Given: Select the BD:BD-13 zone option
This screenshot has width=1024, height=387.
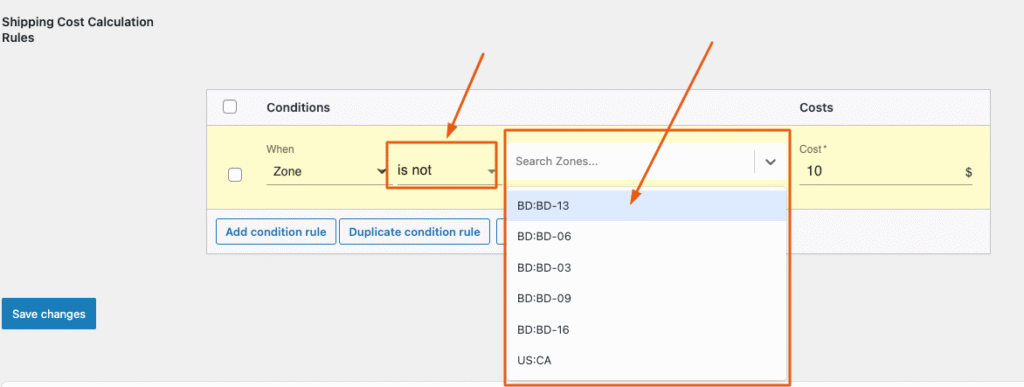Looking at the screenshot, I should coord(647,206).
